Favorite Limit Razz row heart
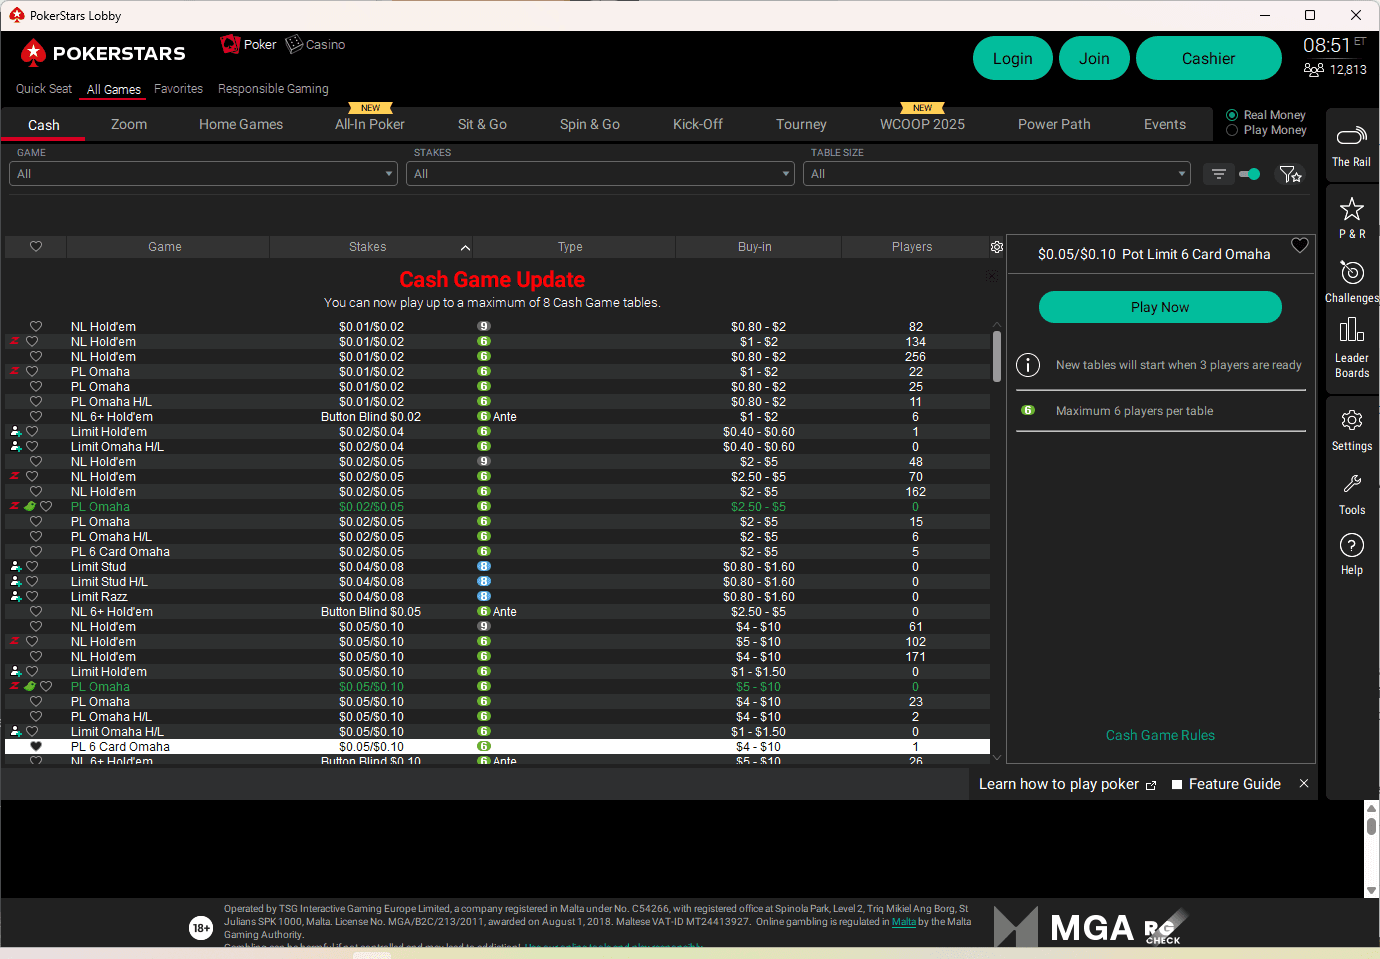 tap(32, 597)
